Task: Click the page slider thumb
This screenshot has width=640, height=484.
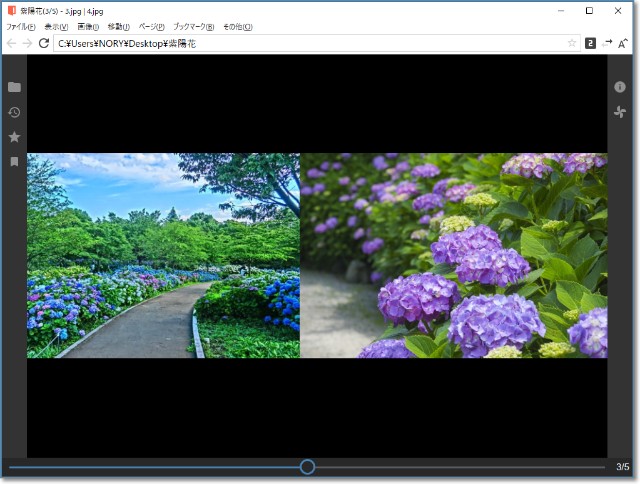Action: pyautogui.click(x=307, y=467)
